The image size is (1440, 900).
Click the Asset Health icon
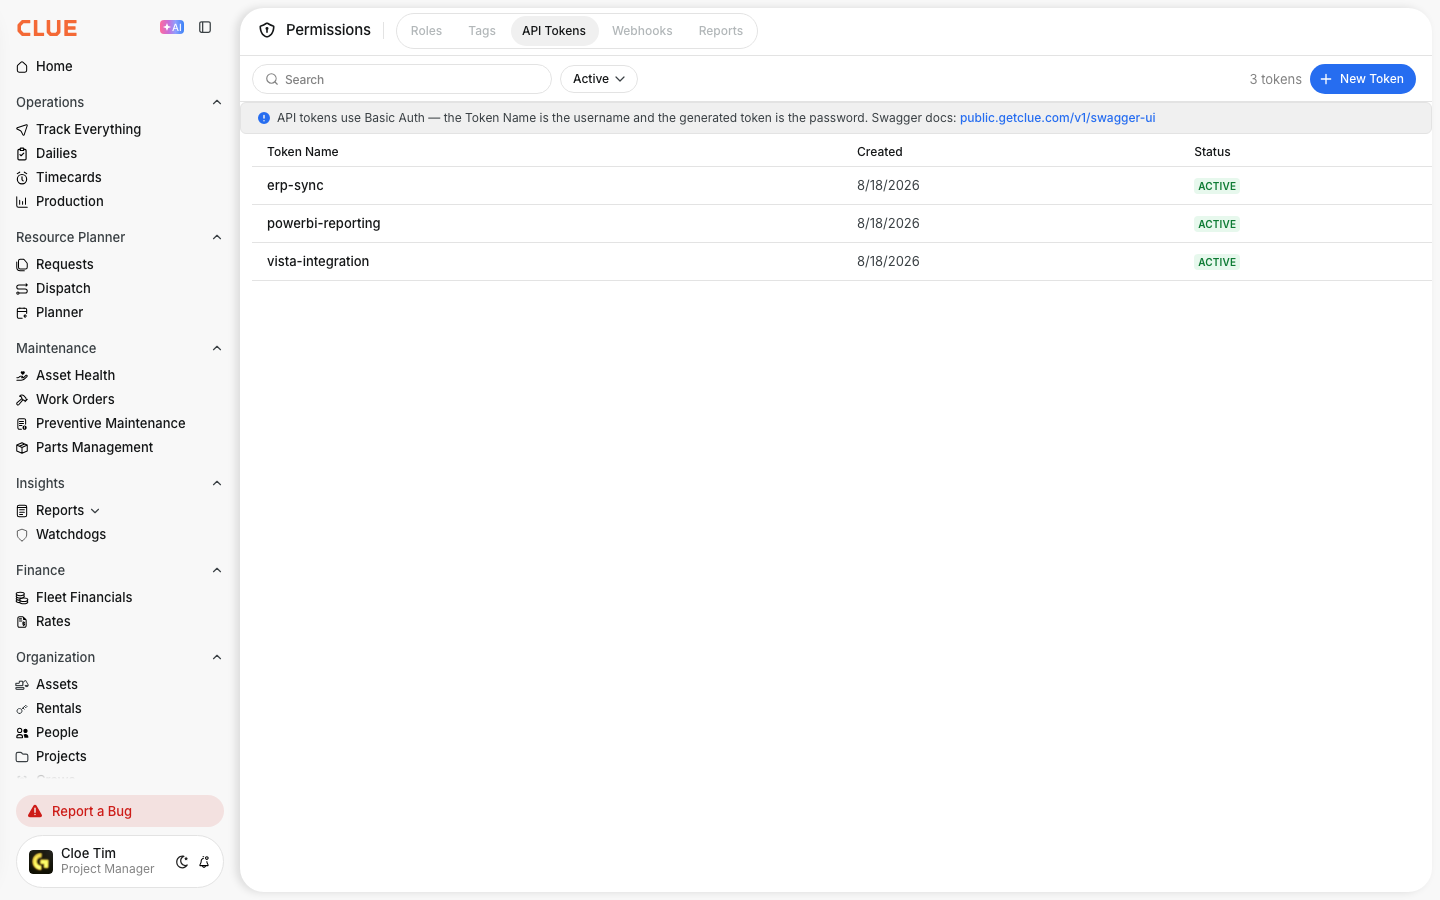(22, 376)
